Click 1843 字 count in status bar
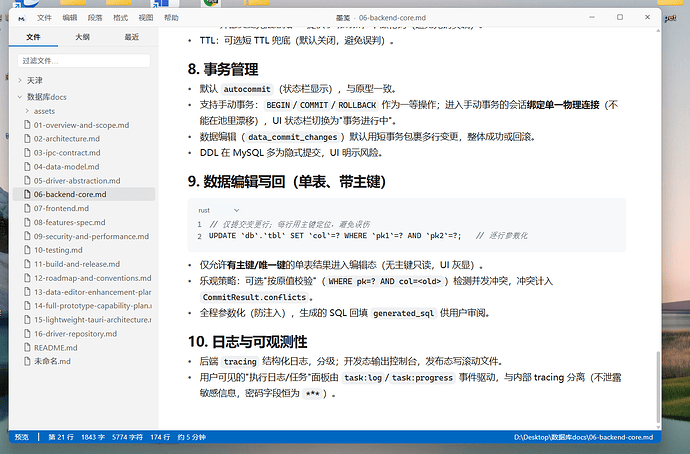This screenshot has height=454, width=690. click(x=92, y=437)
